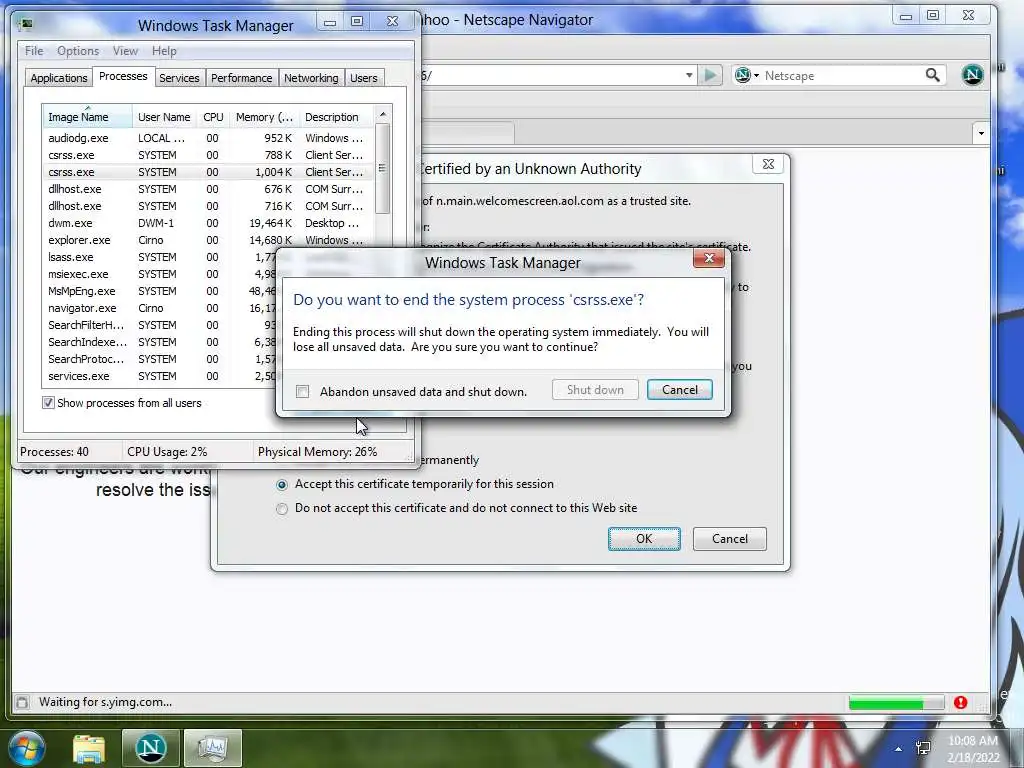Click the Netscape search magnifier icon
The height and width of the screenshot is (768, 1024).
click(x=933, y=75)
